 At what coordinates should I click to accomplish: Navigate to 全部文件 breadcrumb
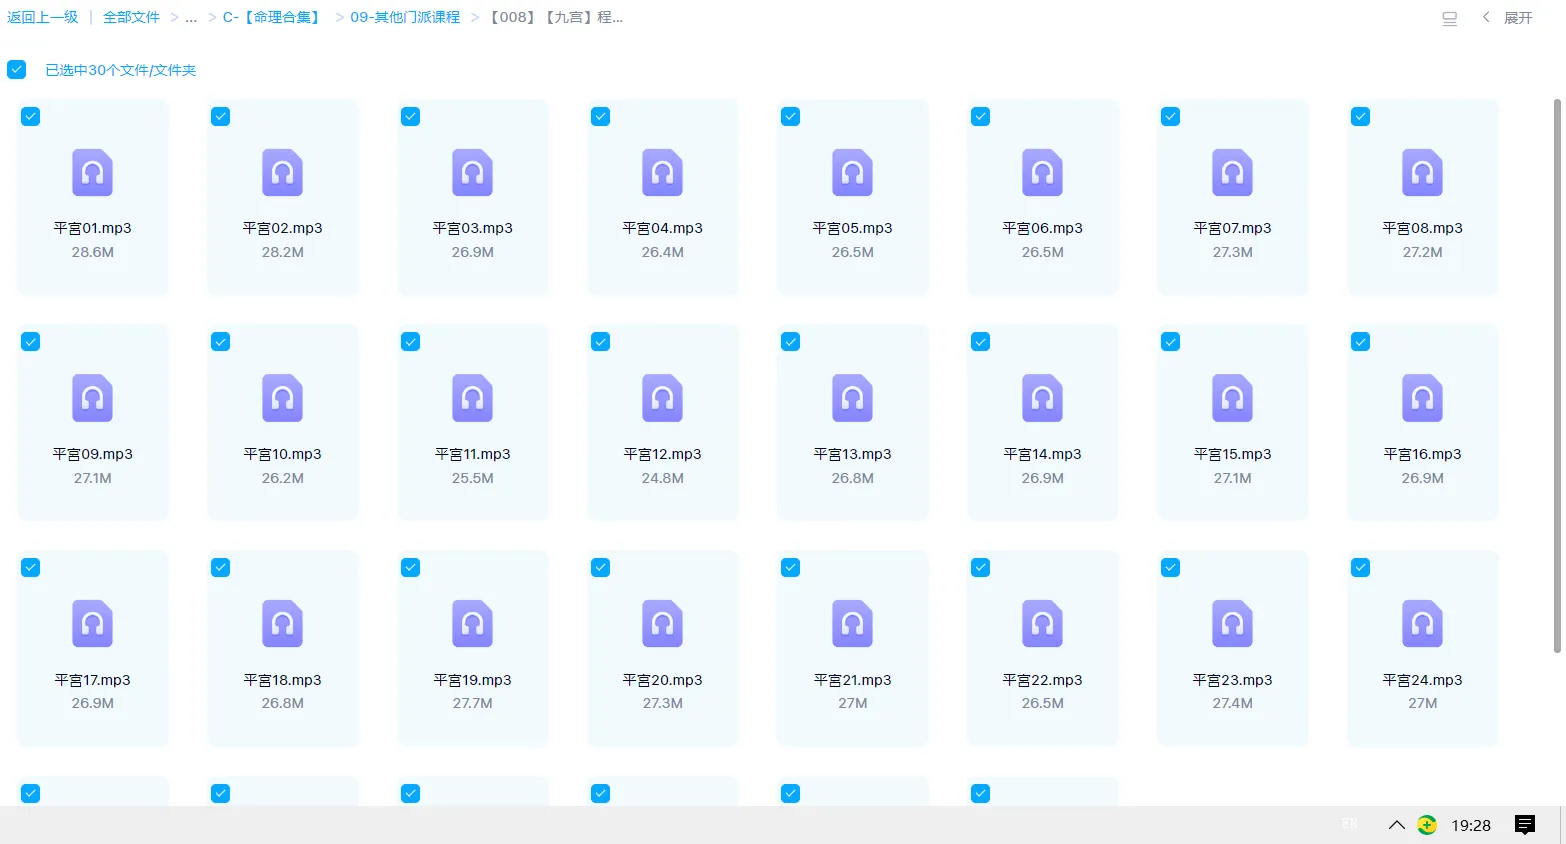[x=131, y=17]
